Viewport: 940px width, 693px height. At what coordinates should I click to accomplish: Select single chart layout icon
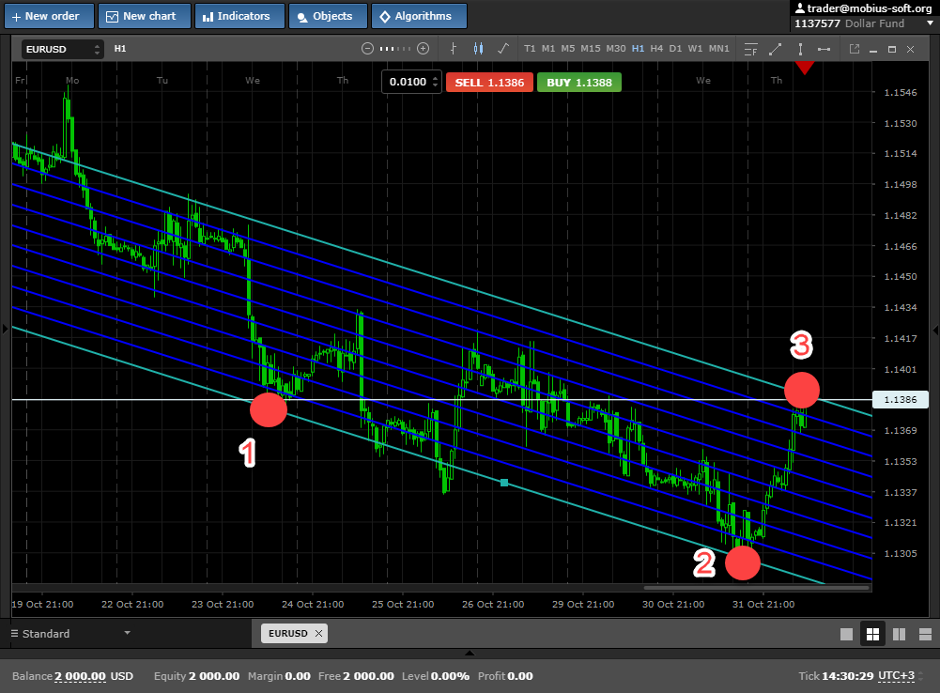[846, 634]
